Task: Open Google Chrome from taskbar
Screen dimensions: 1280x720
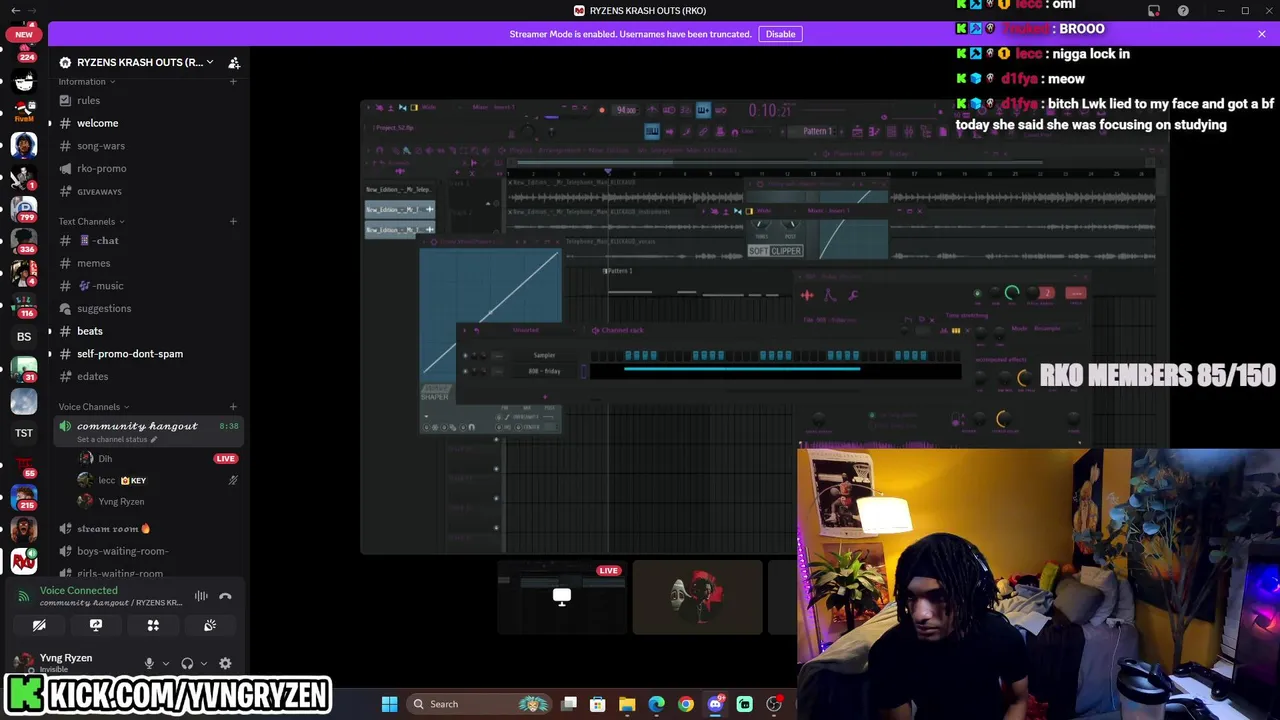Action: [686, 704]
